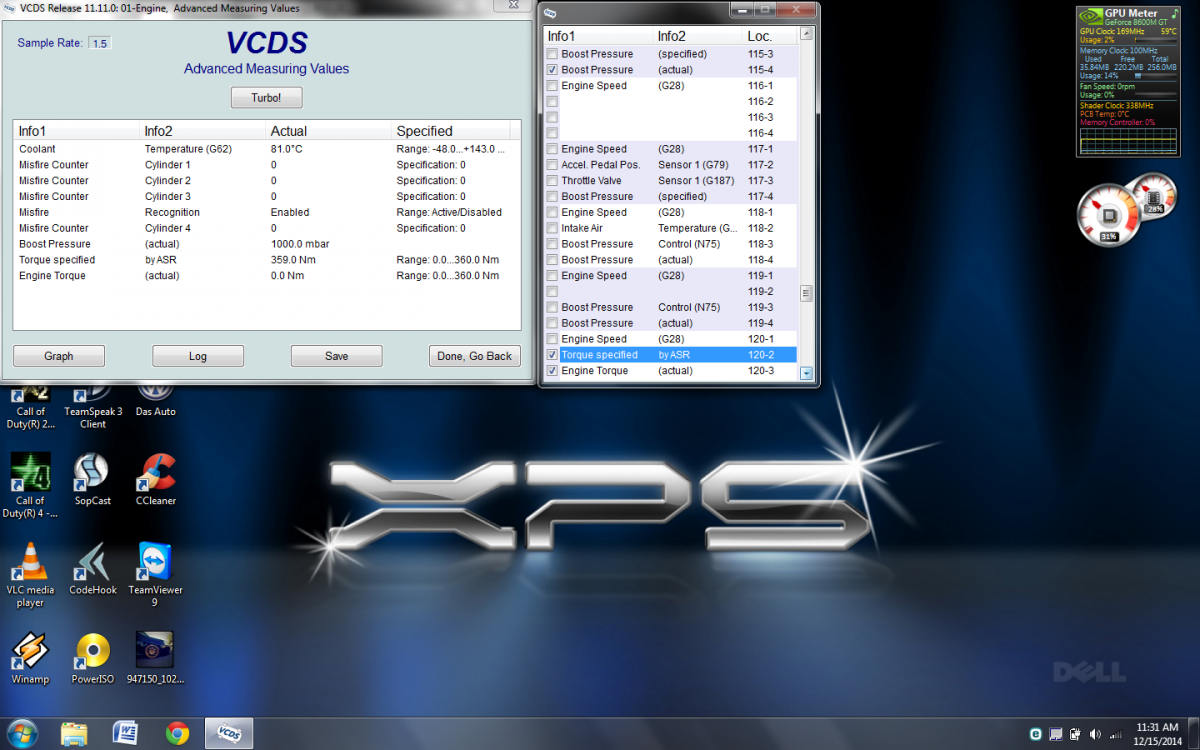
Task: Click the 81.0°C coolant value
Action: coord(287,149)
